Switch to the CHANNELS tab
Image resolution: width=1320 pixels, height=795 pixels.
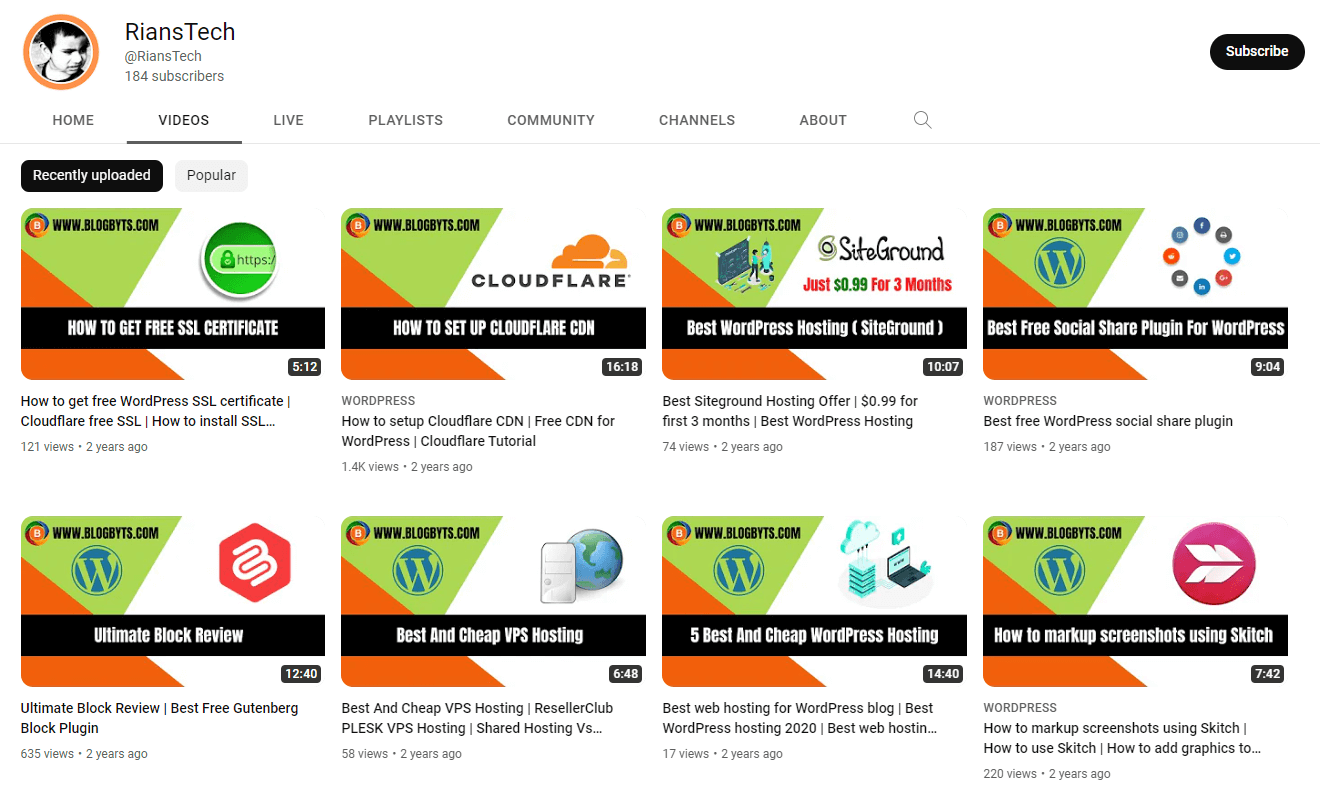(x=697, y=120)
